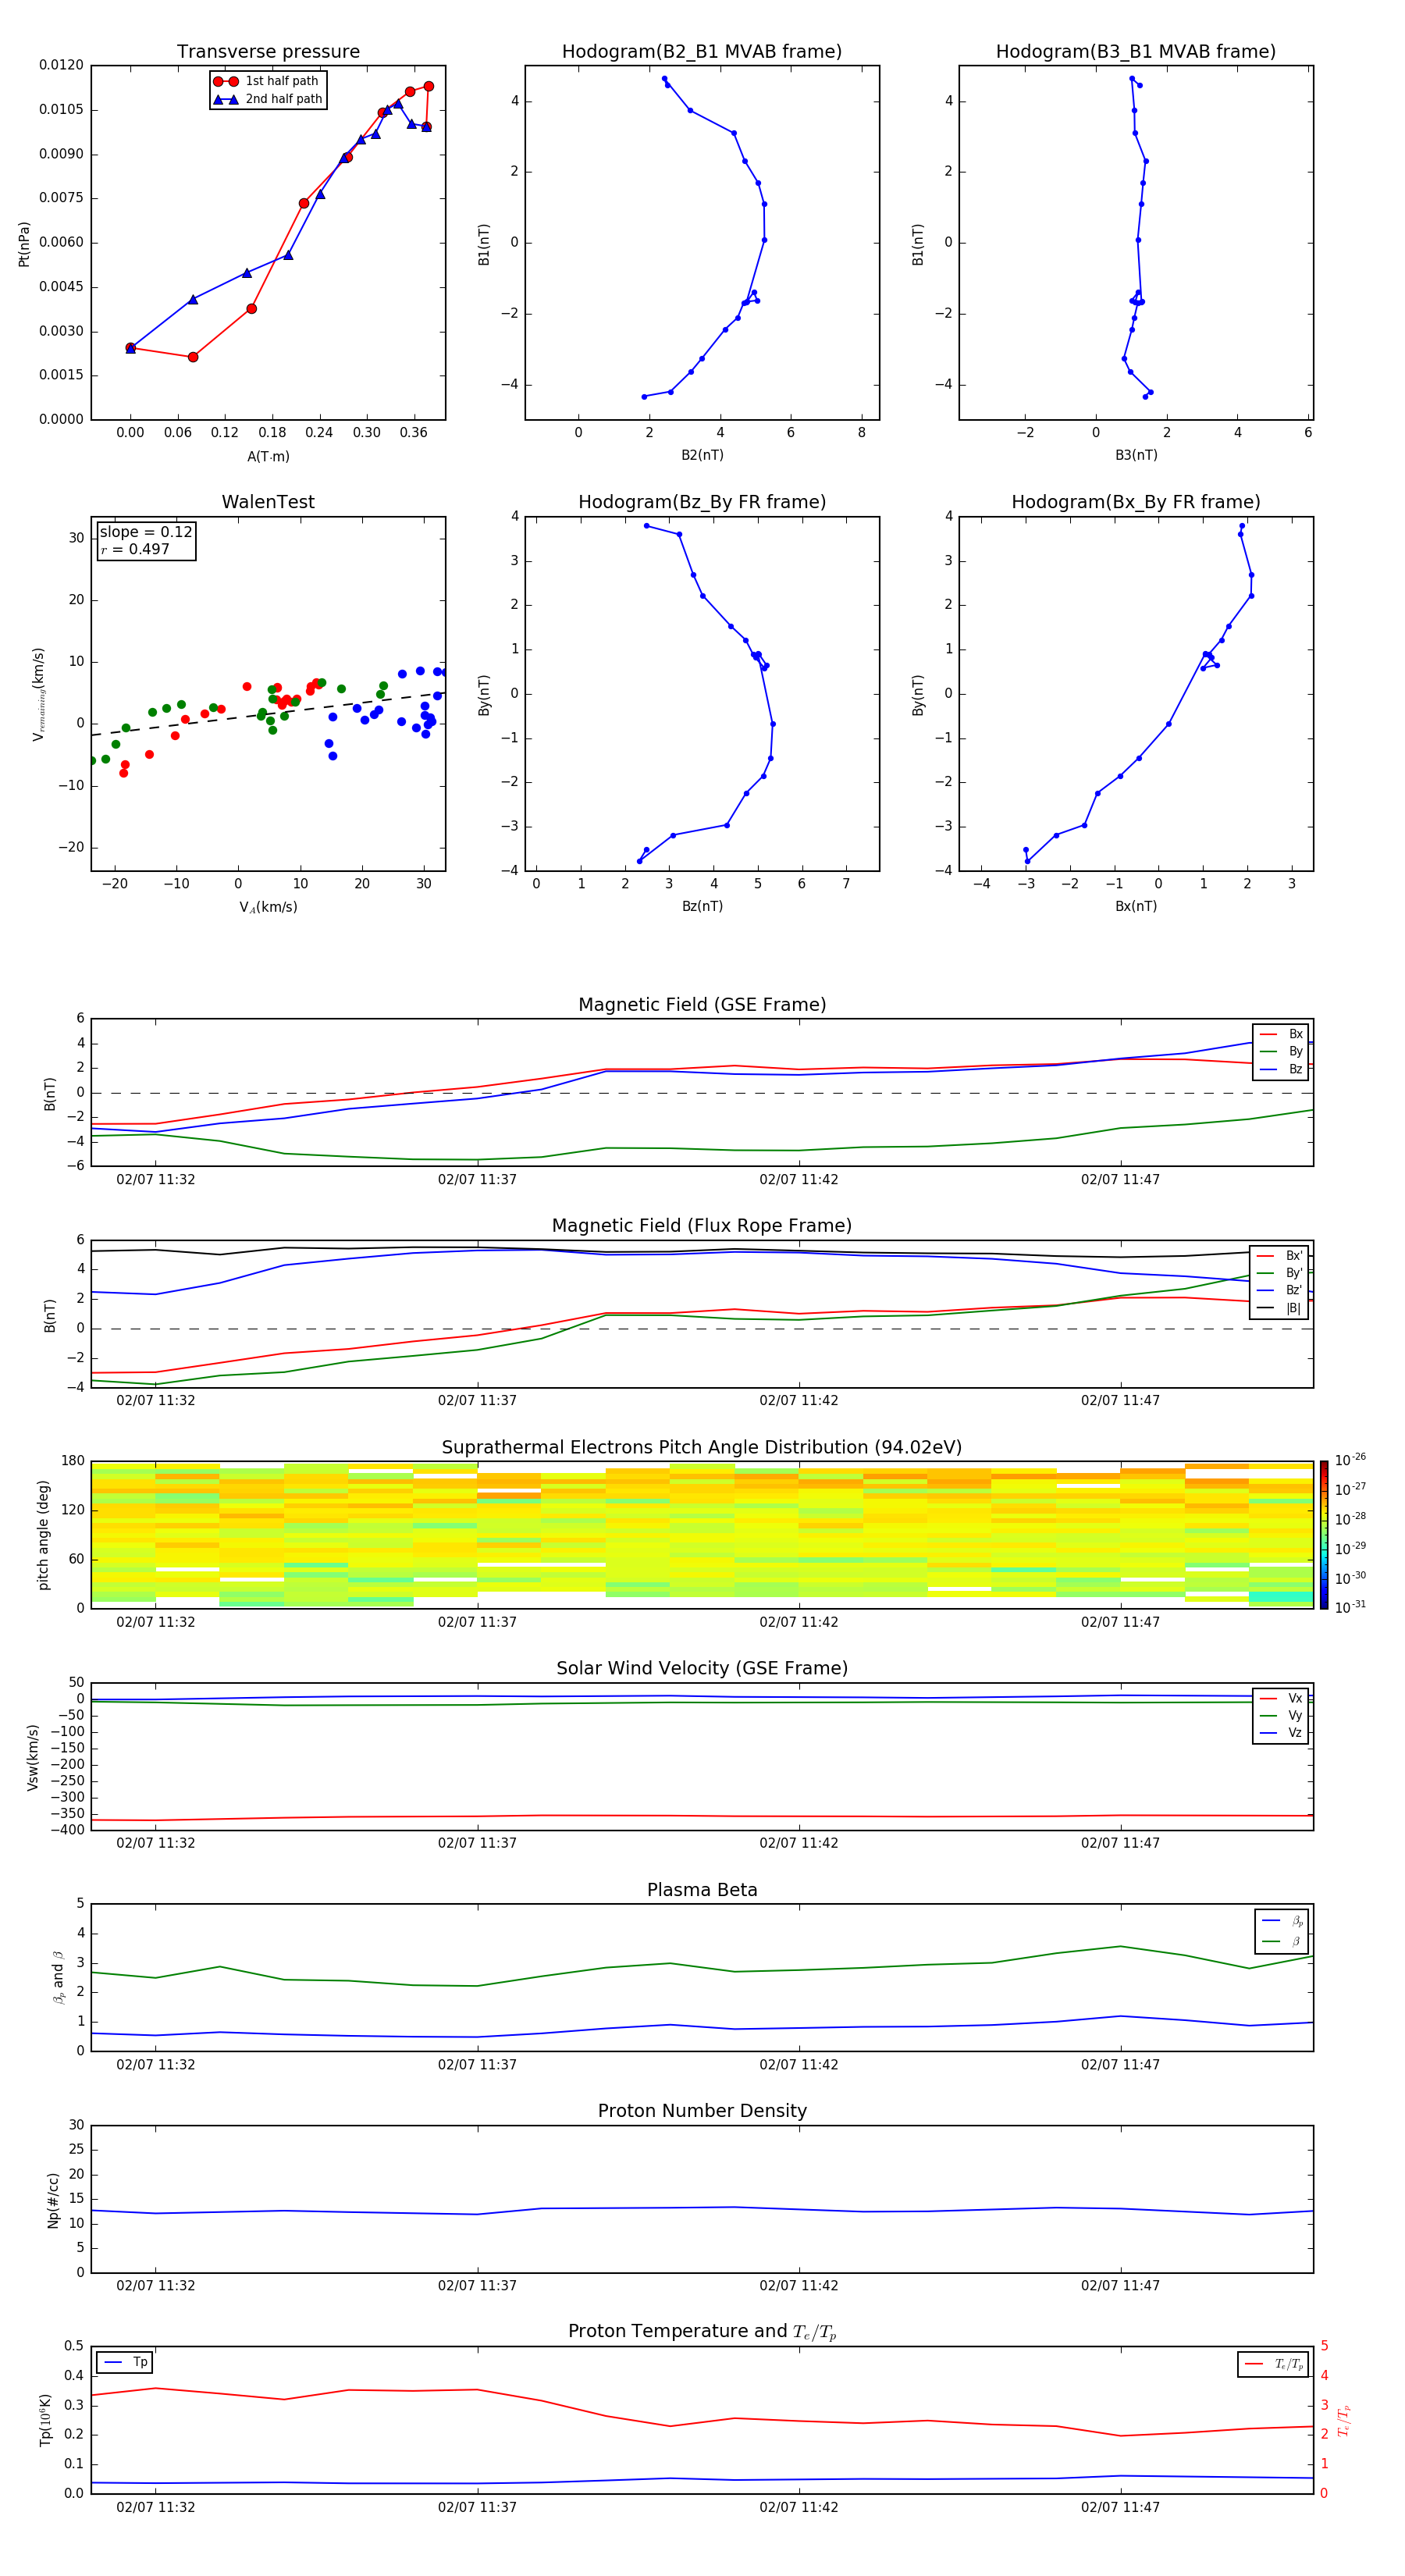Click the 'Hodogram(Bx_By FR frame)' title
1405x2576 pixels.
click(1136, 502)
